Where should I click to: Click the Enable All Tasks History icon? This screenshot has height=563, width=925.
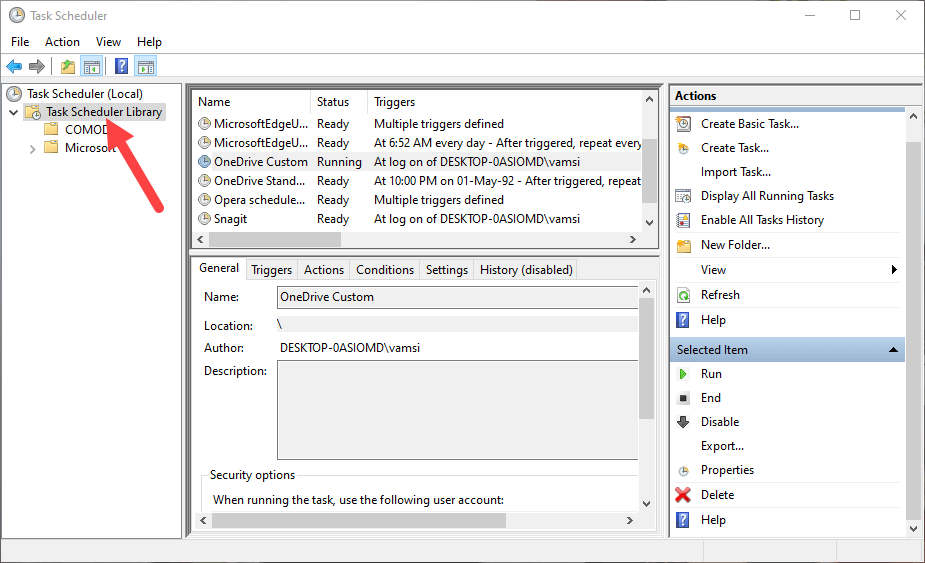click(683, 220)
